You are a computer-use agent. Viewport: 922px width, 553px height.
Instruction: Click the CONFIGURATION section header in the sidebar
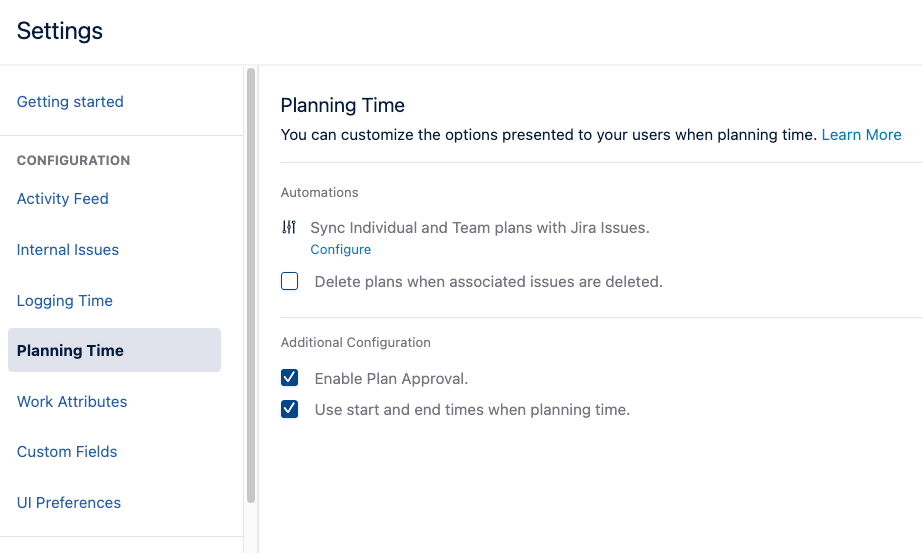click(73, 160)
